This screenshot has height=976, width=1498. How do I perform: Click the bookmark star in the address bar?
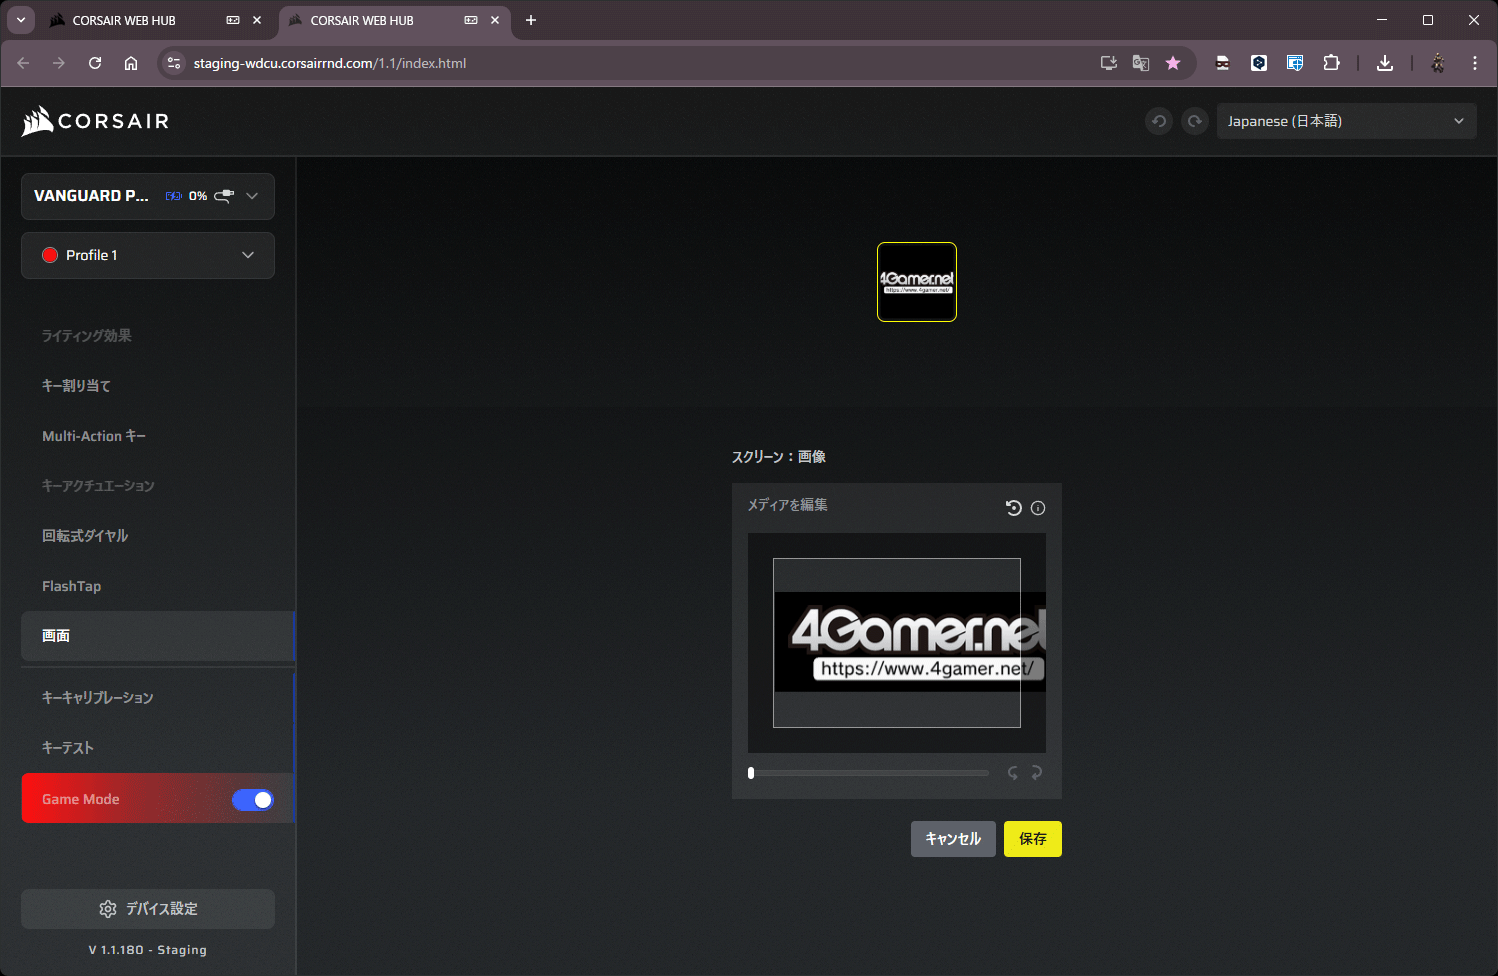(x=1173, y=63)
